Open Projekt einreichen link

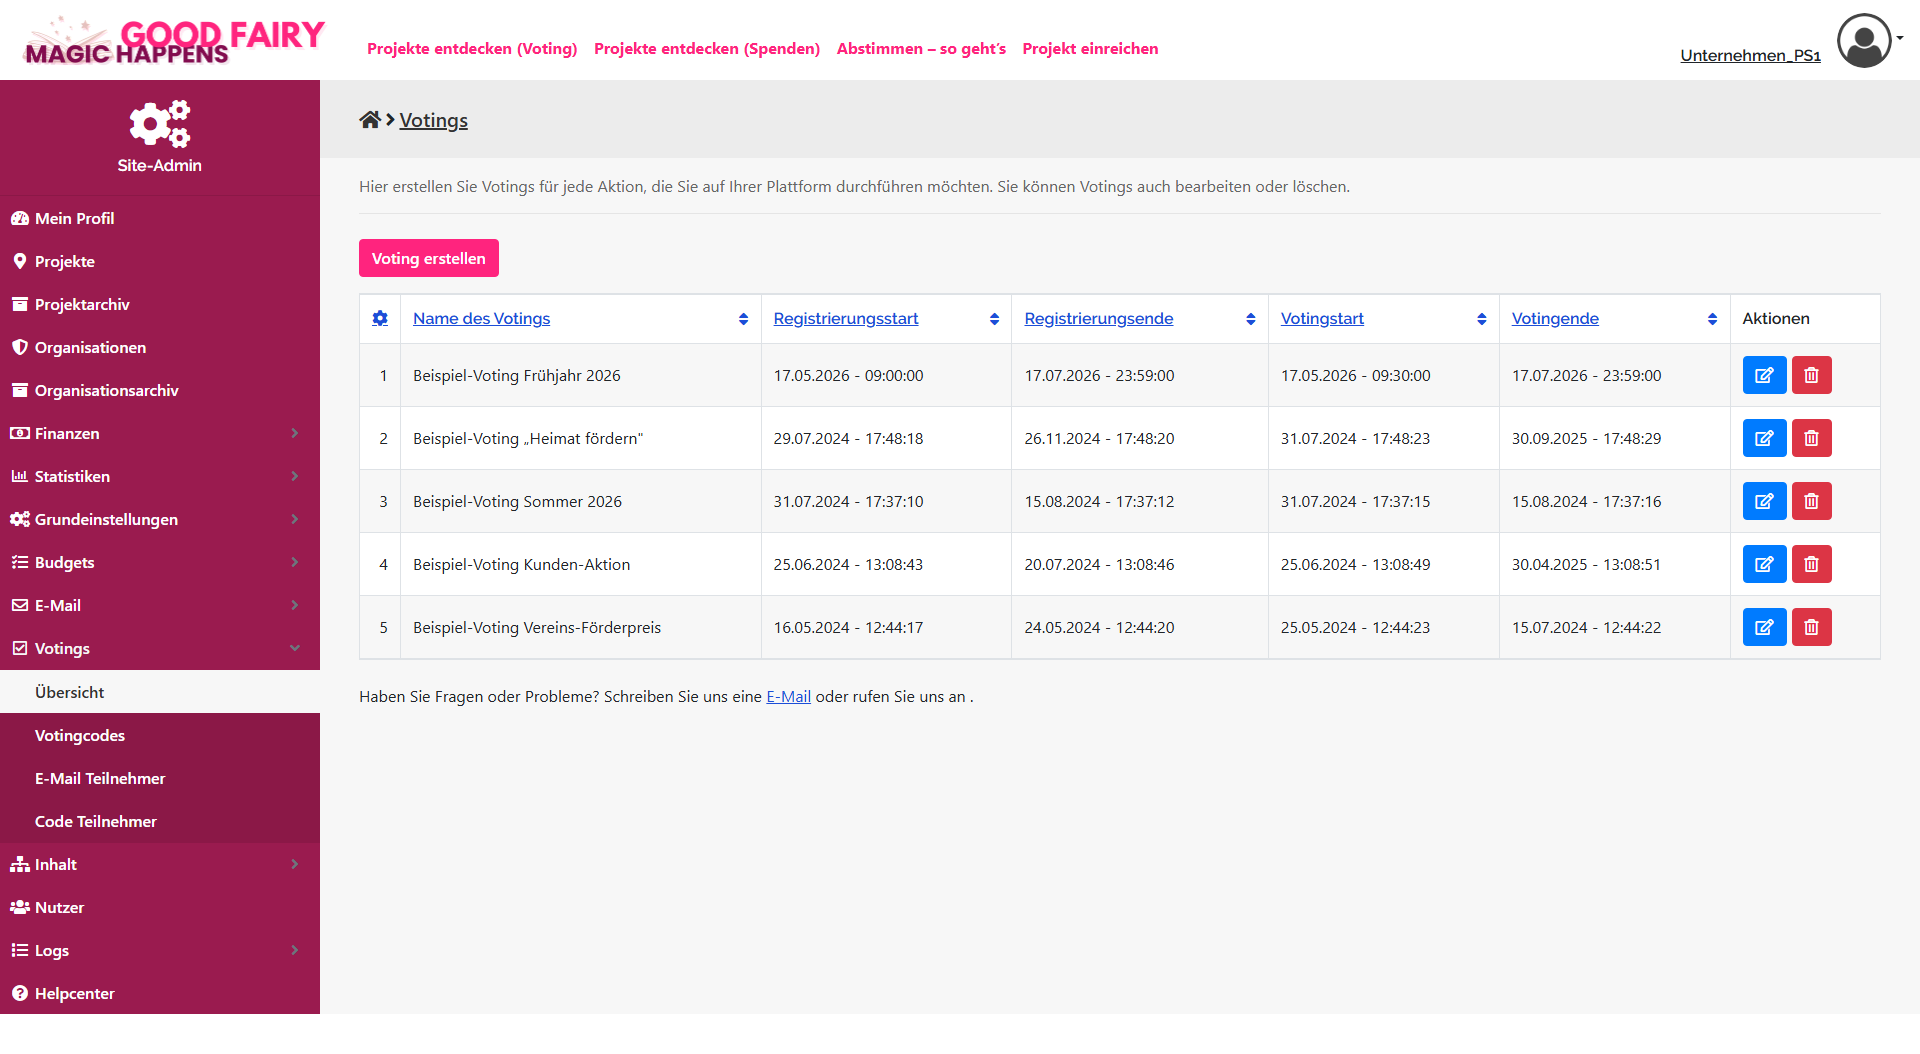tap(1090, 48)
